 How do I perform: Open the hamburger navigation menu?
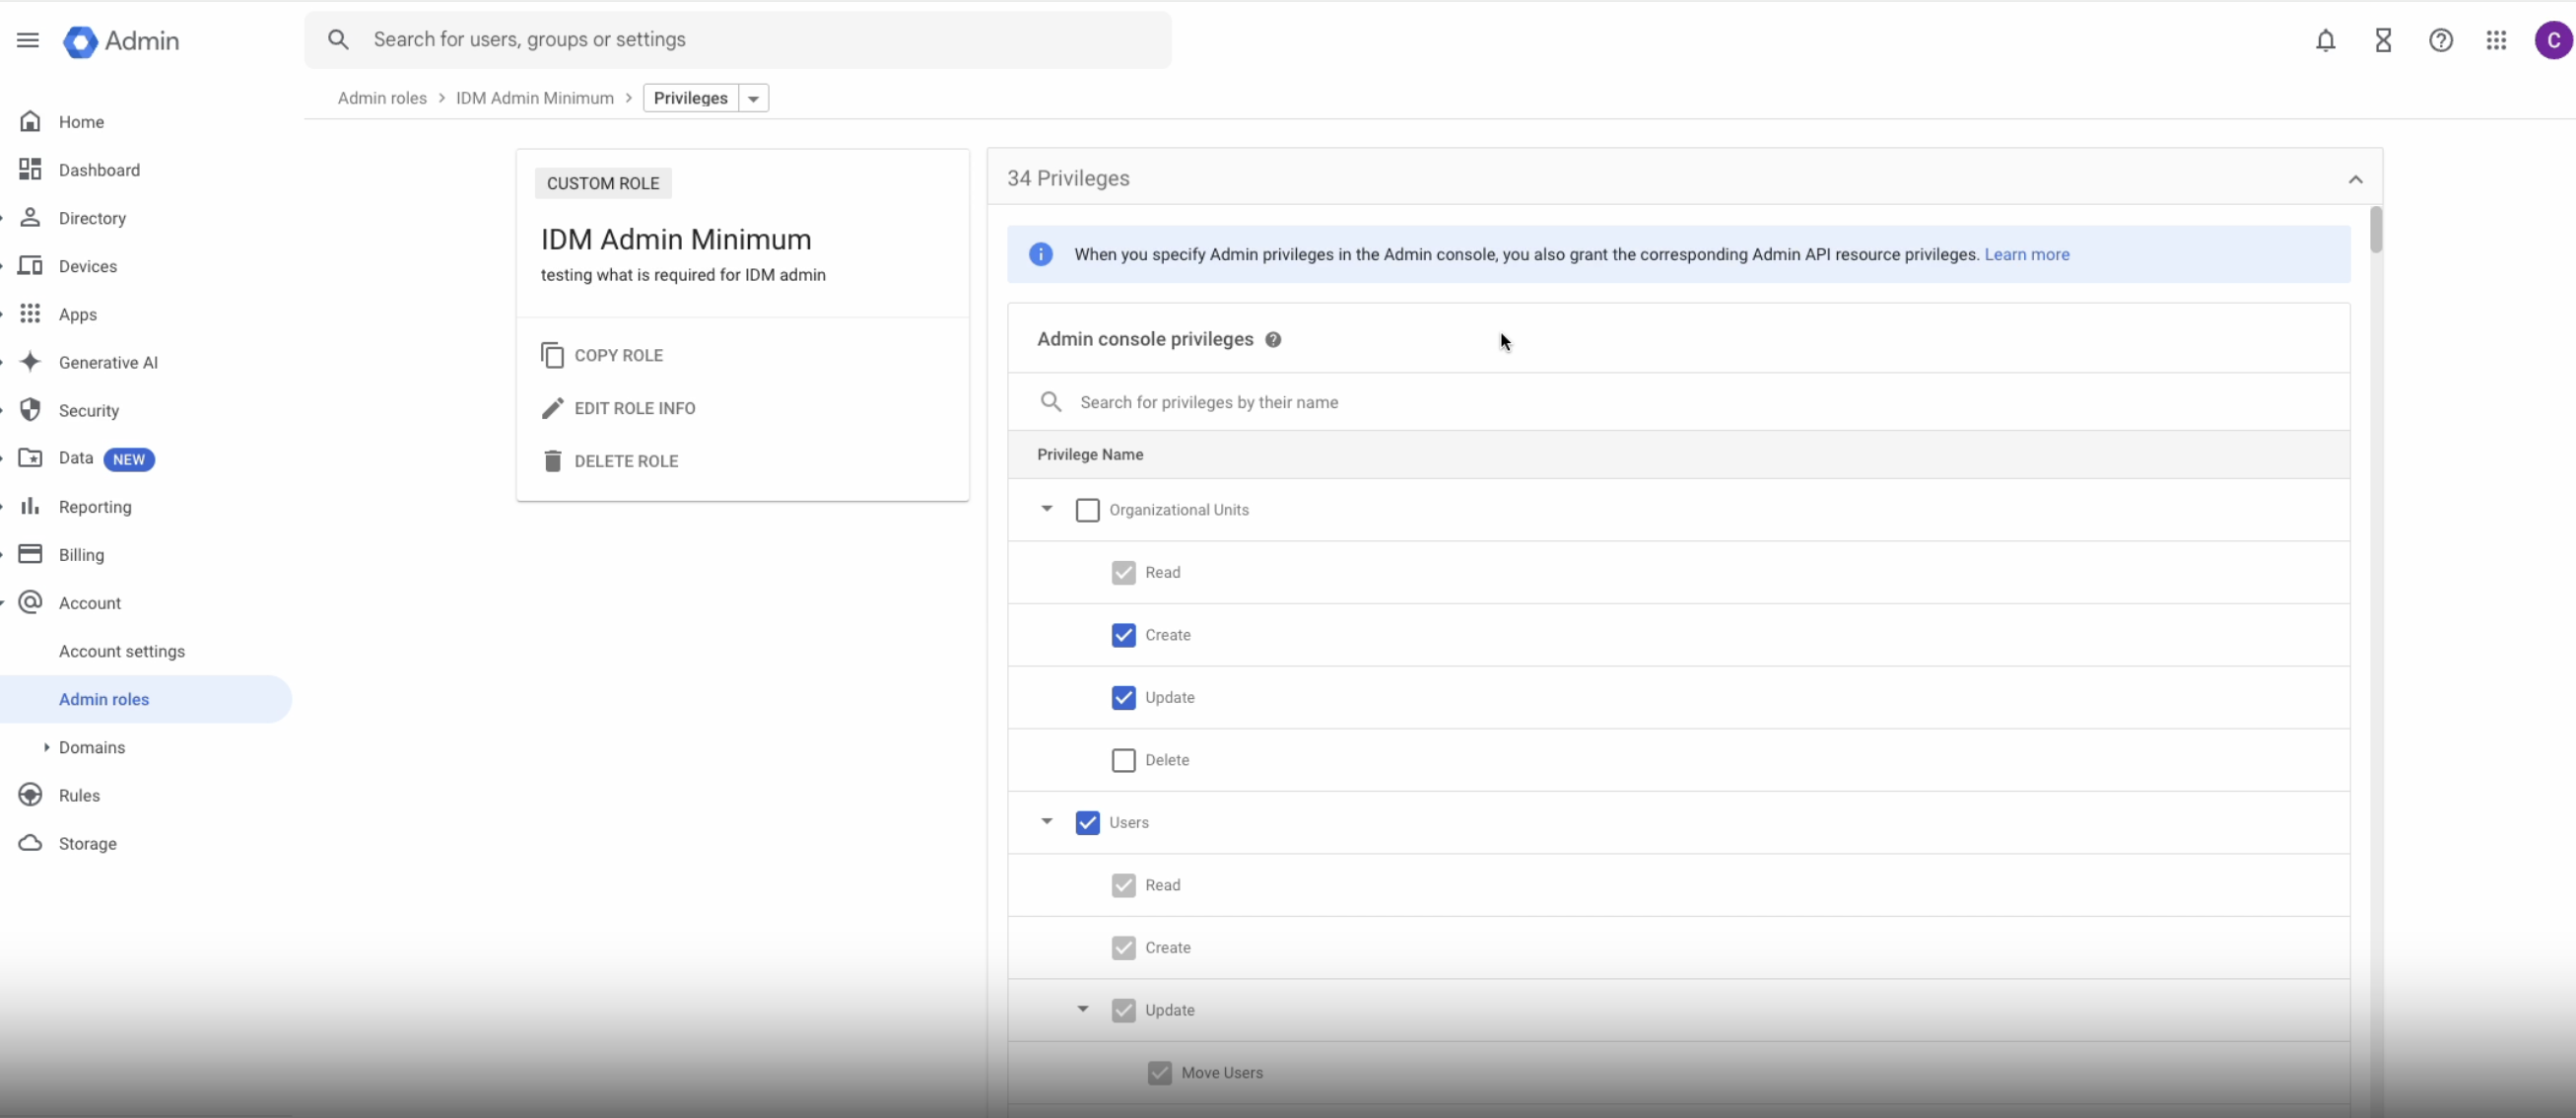pyautogui.click(x=27, y=40)
